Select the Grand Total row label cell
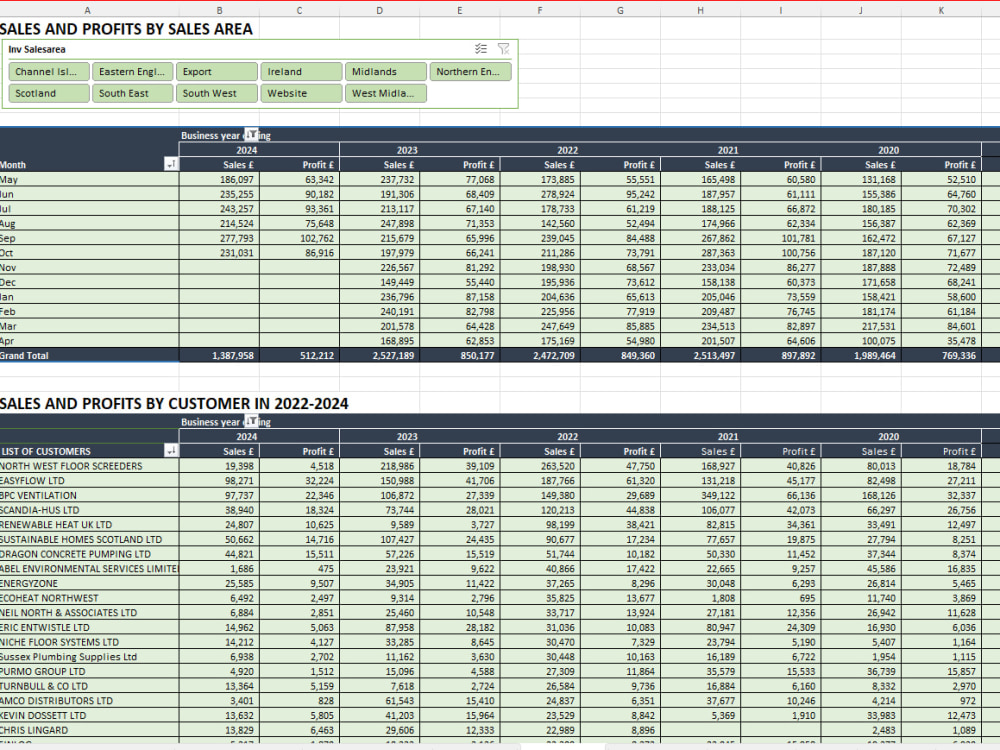This screenshot has height=750, width=1000. point(60,355)
